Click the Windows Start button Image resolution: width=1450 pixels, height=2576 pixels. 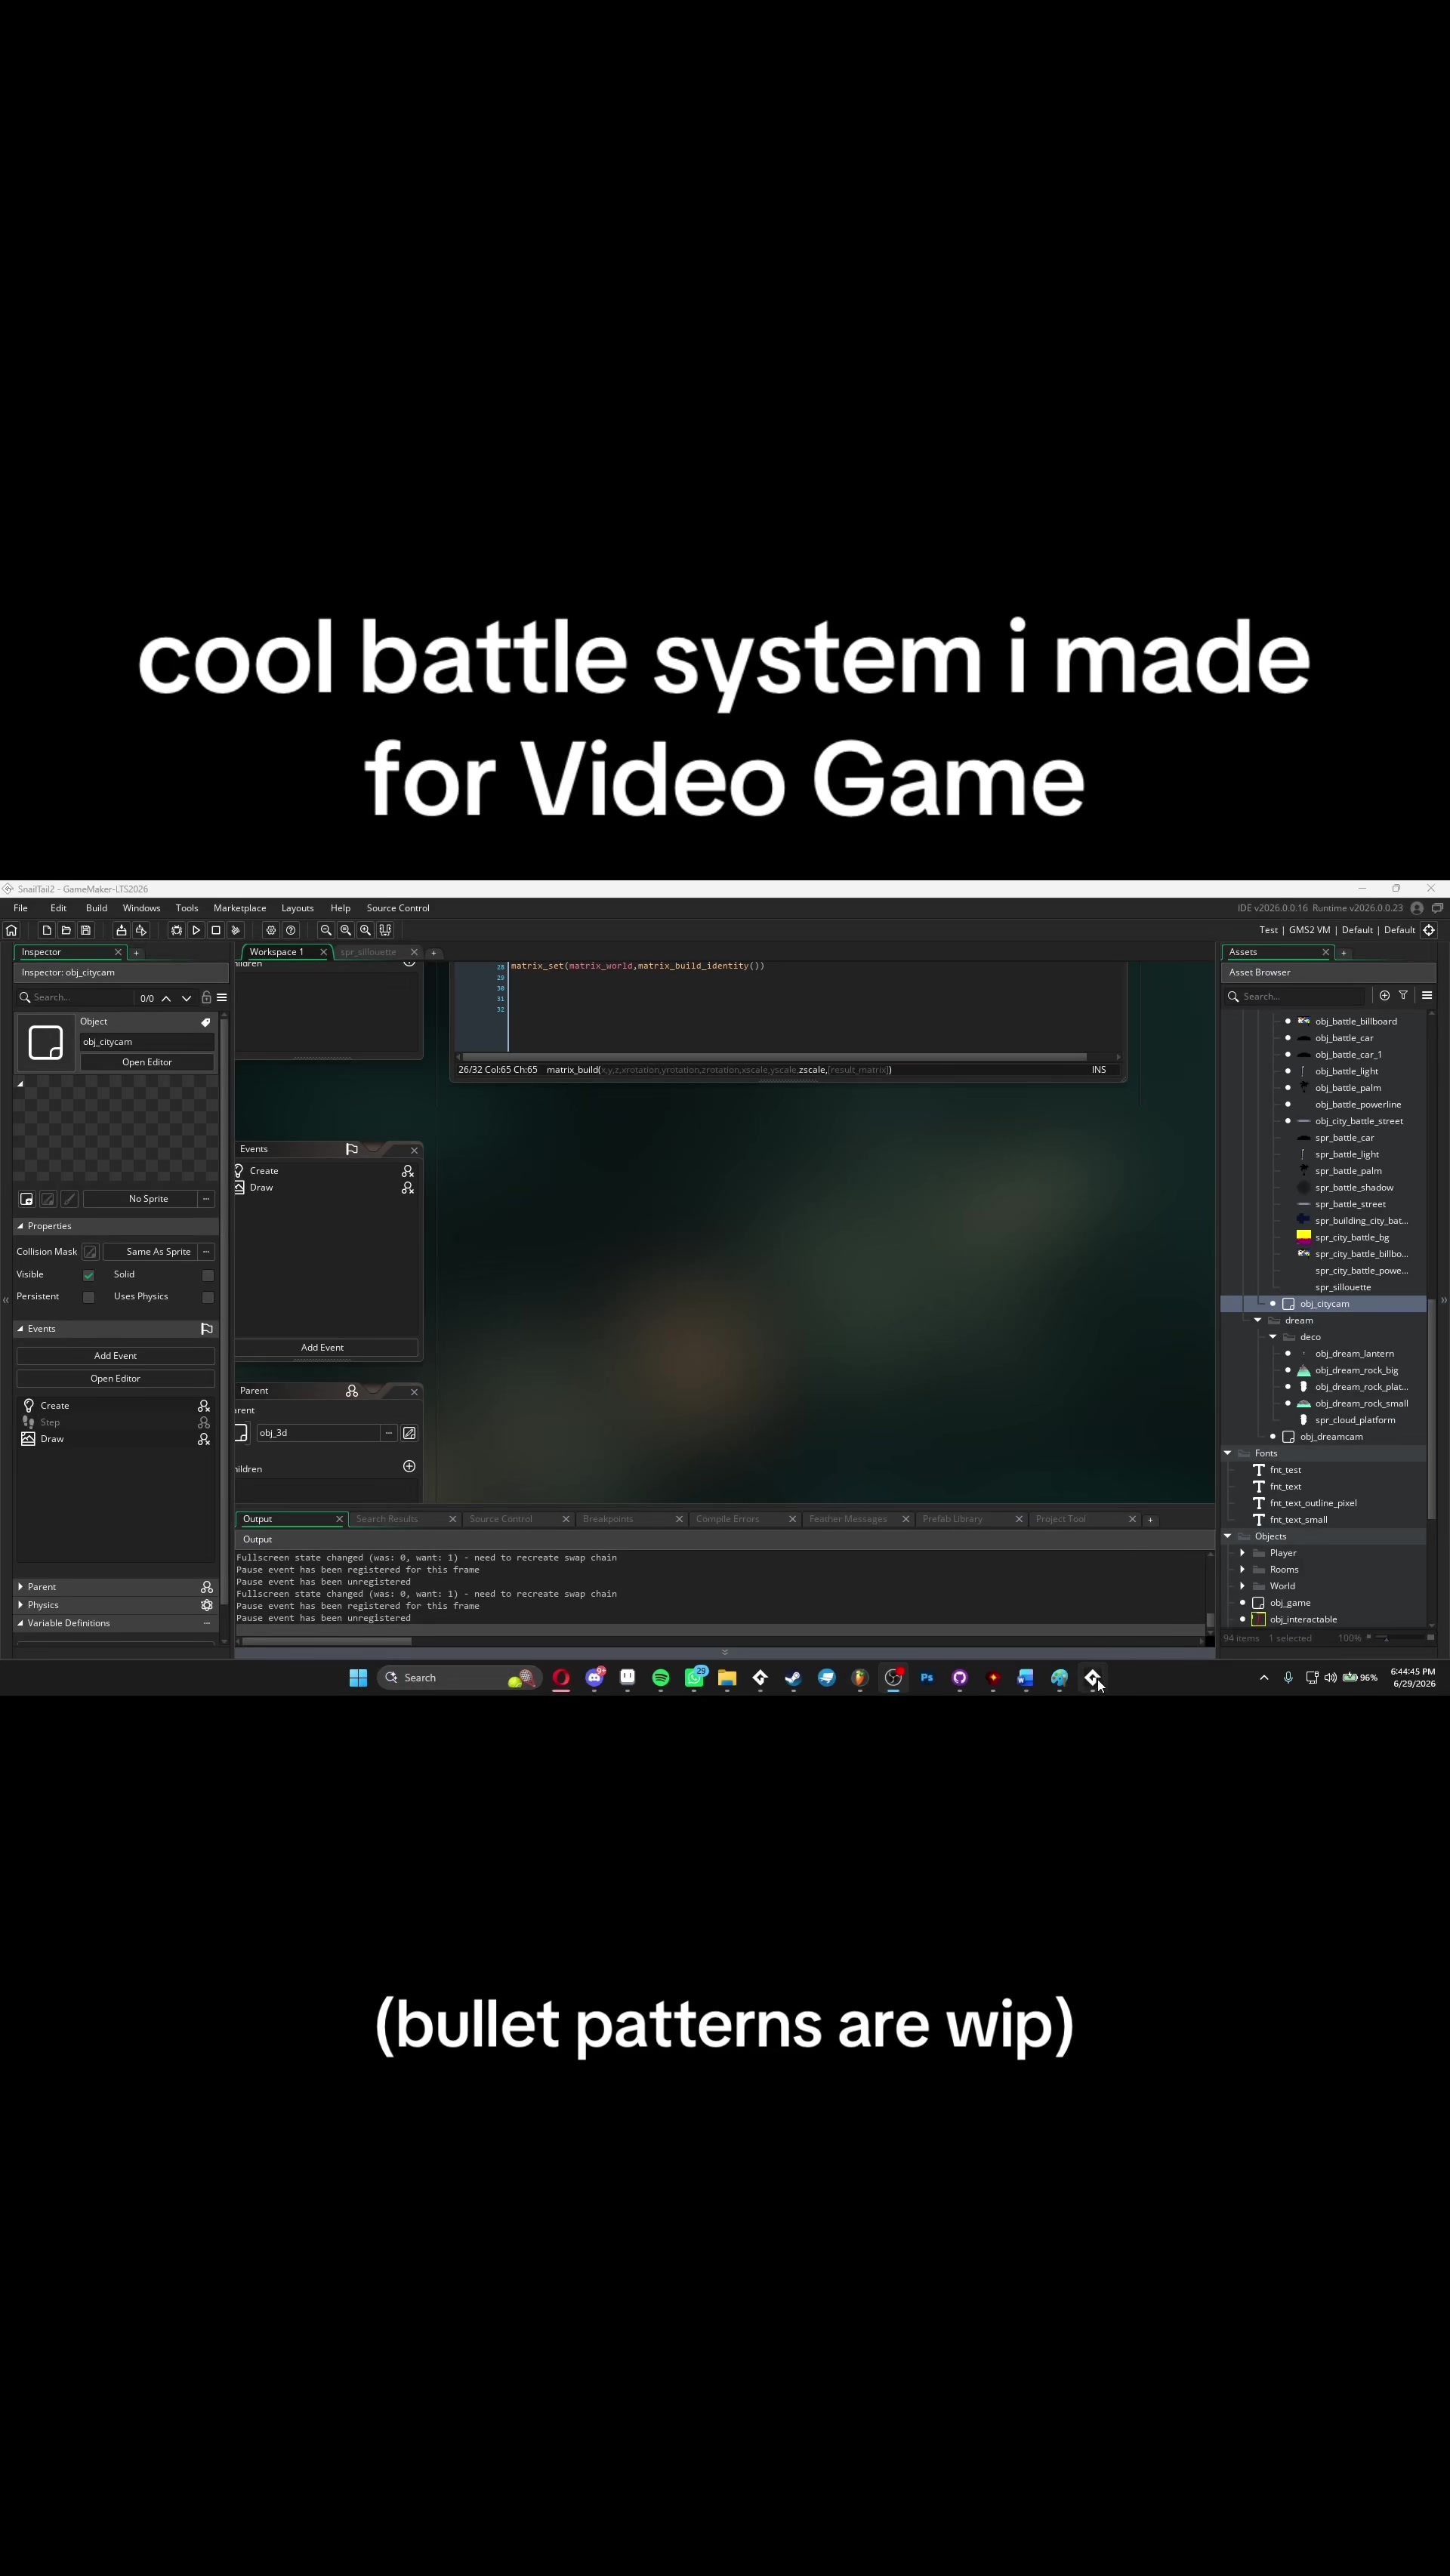click(358, 1678)
